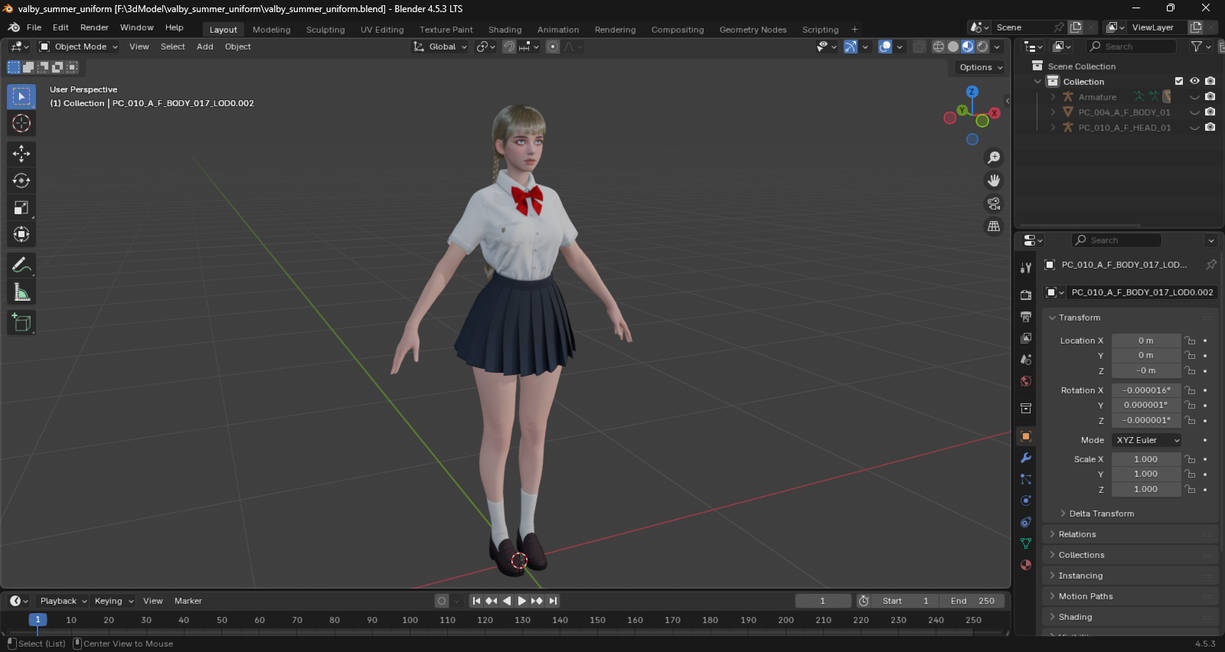This screenshot has height=652, width=1225.
Task: Hide Collection with eye icon
Action: coord(1194,81)
